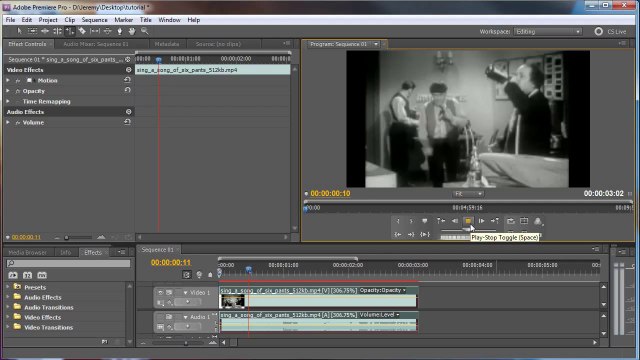
Task: Switch to Audio Mixer tab
Action: (96, 44)
